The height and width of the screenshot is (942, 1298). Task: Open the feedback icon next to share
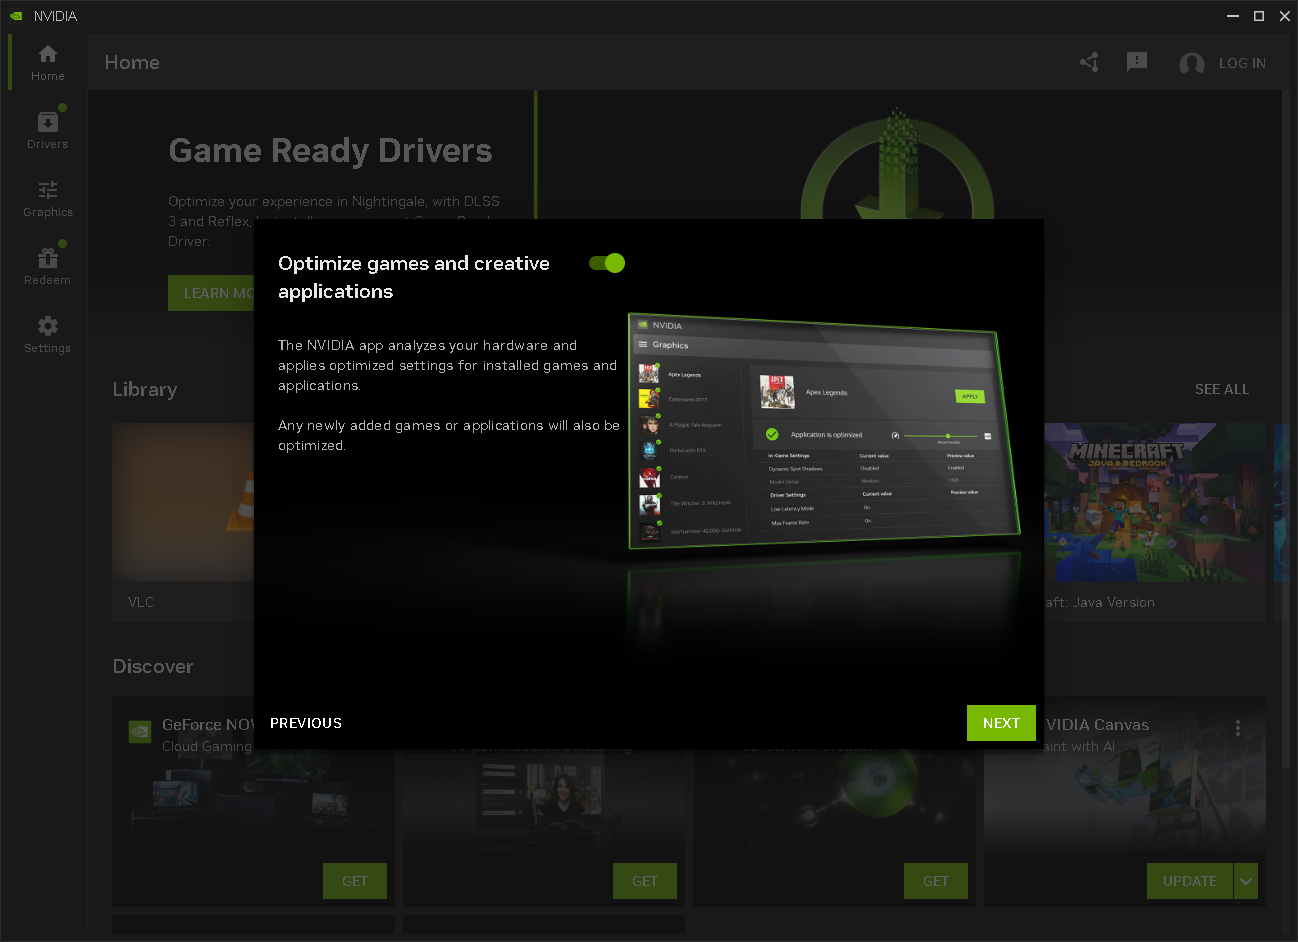coord(1137,62)
